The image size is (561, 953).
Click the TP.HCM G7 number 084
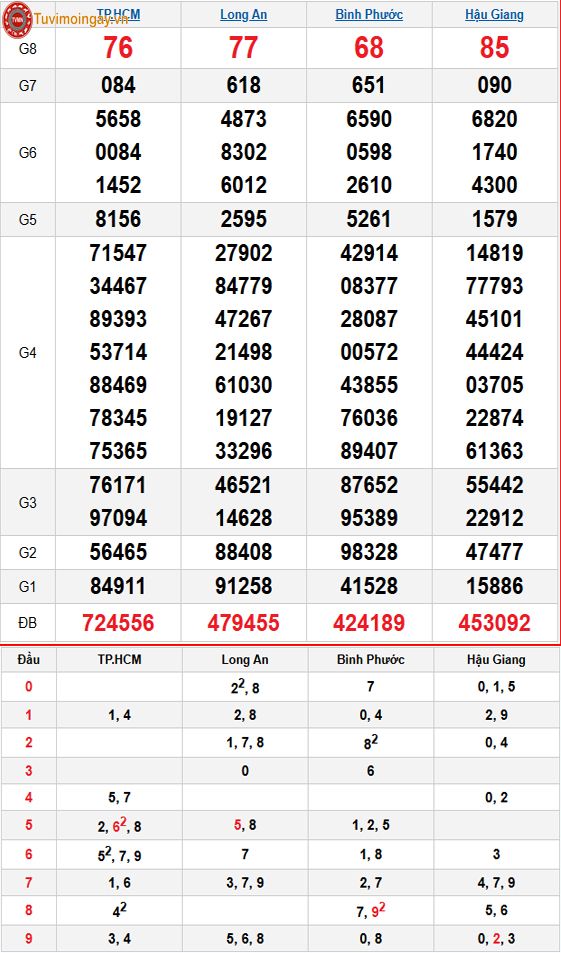(118, 85)
